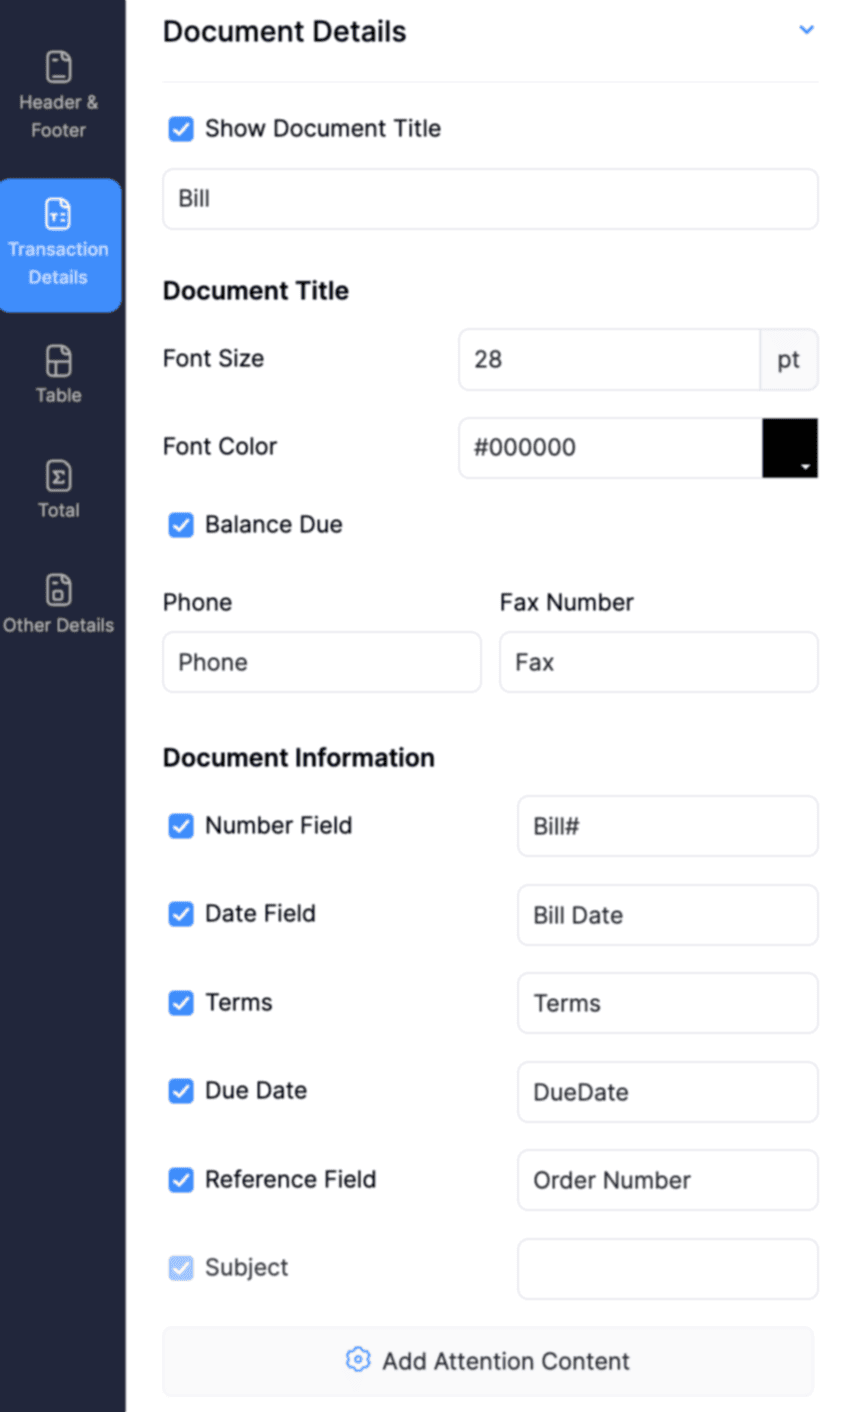This screenshot has height=1412, width=847.
Task: Switch to Transaction Details tab
Action: (59, 245)
